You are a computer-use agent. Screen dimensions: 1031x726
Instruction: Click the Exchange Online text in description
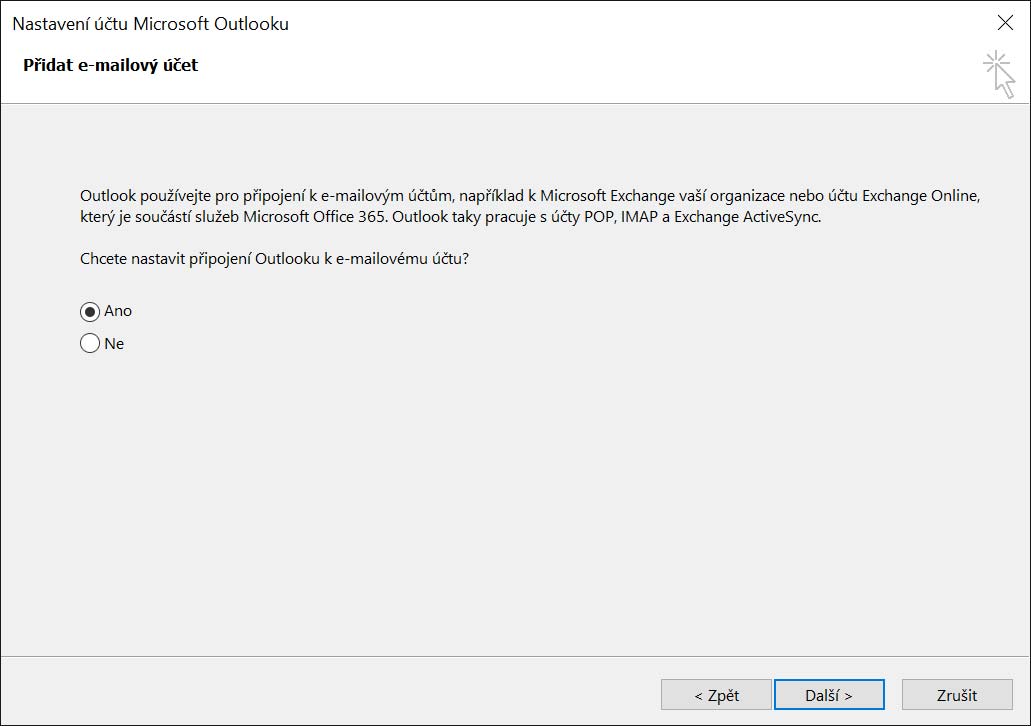[x=928, y=195]
